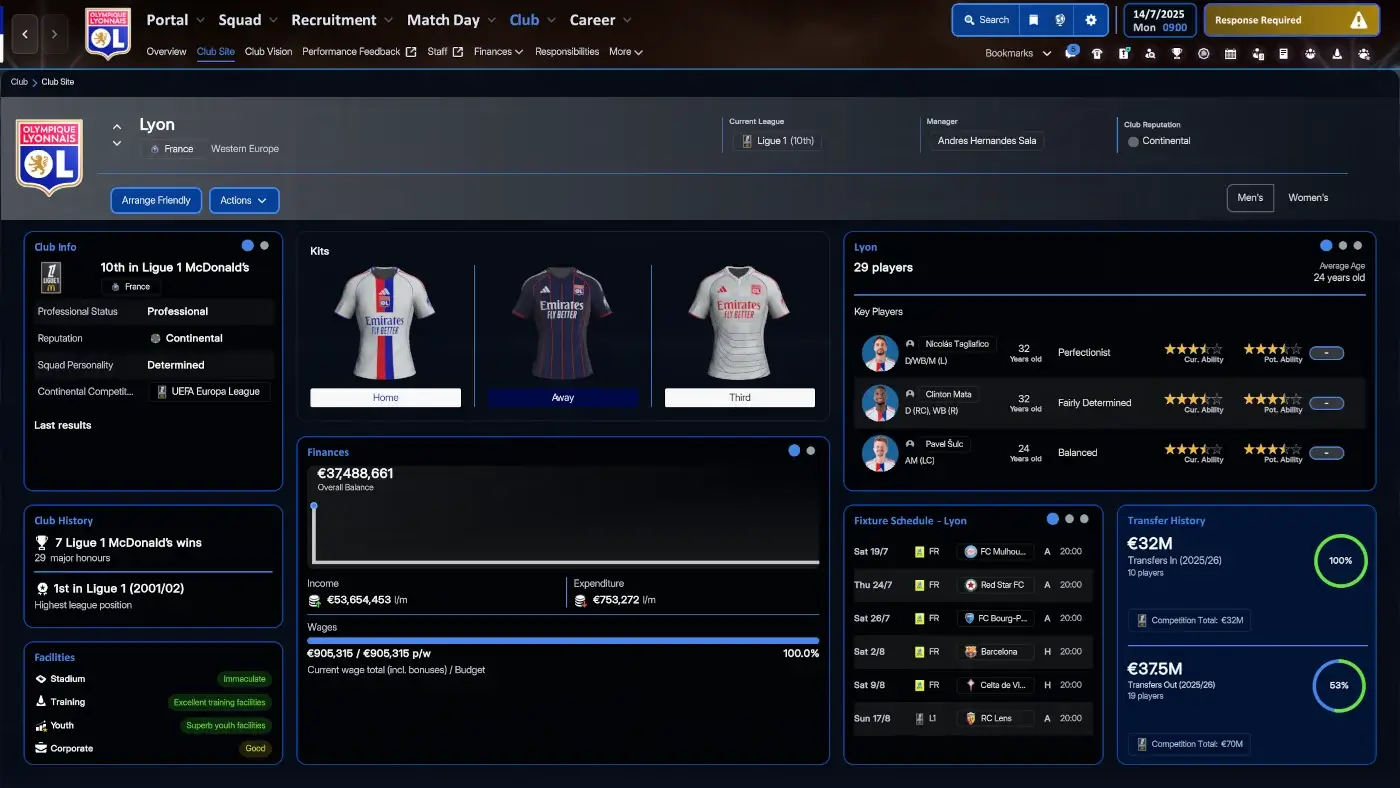The width and height of the screenshot is (1400, 788).
Task: Select second page dot in Fixture Schedule panel
Action: [x=1070, y=519]
